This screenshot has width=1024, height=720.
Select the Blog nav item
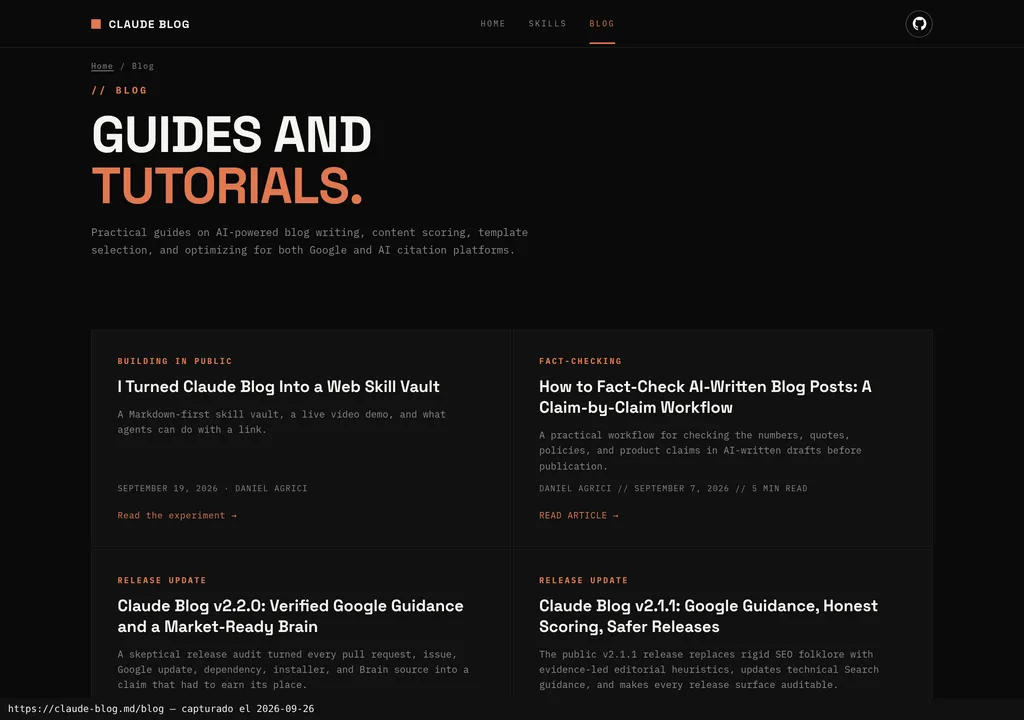click(x=601, y=24)
